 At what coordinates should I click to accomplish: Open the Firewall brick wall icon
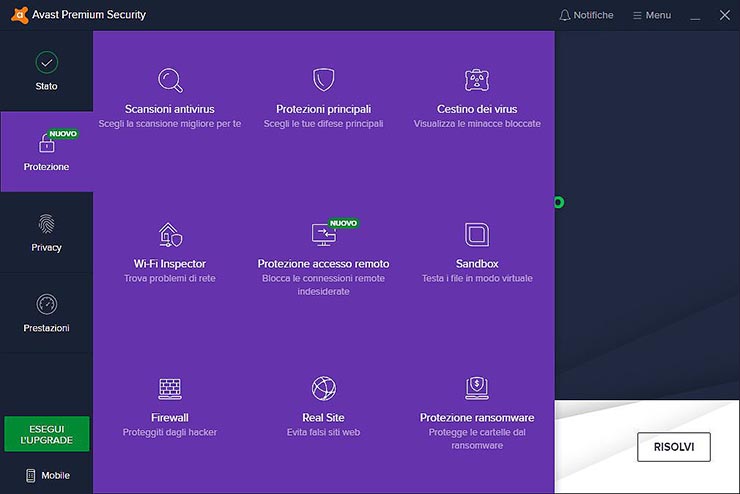tap(170, 389)
